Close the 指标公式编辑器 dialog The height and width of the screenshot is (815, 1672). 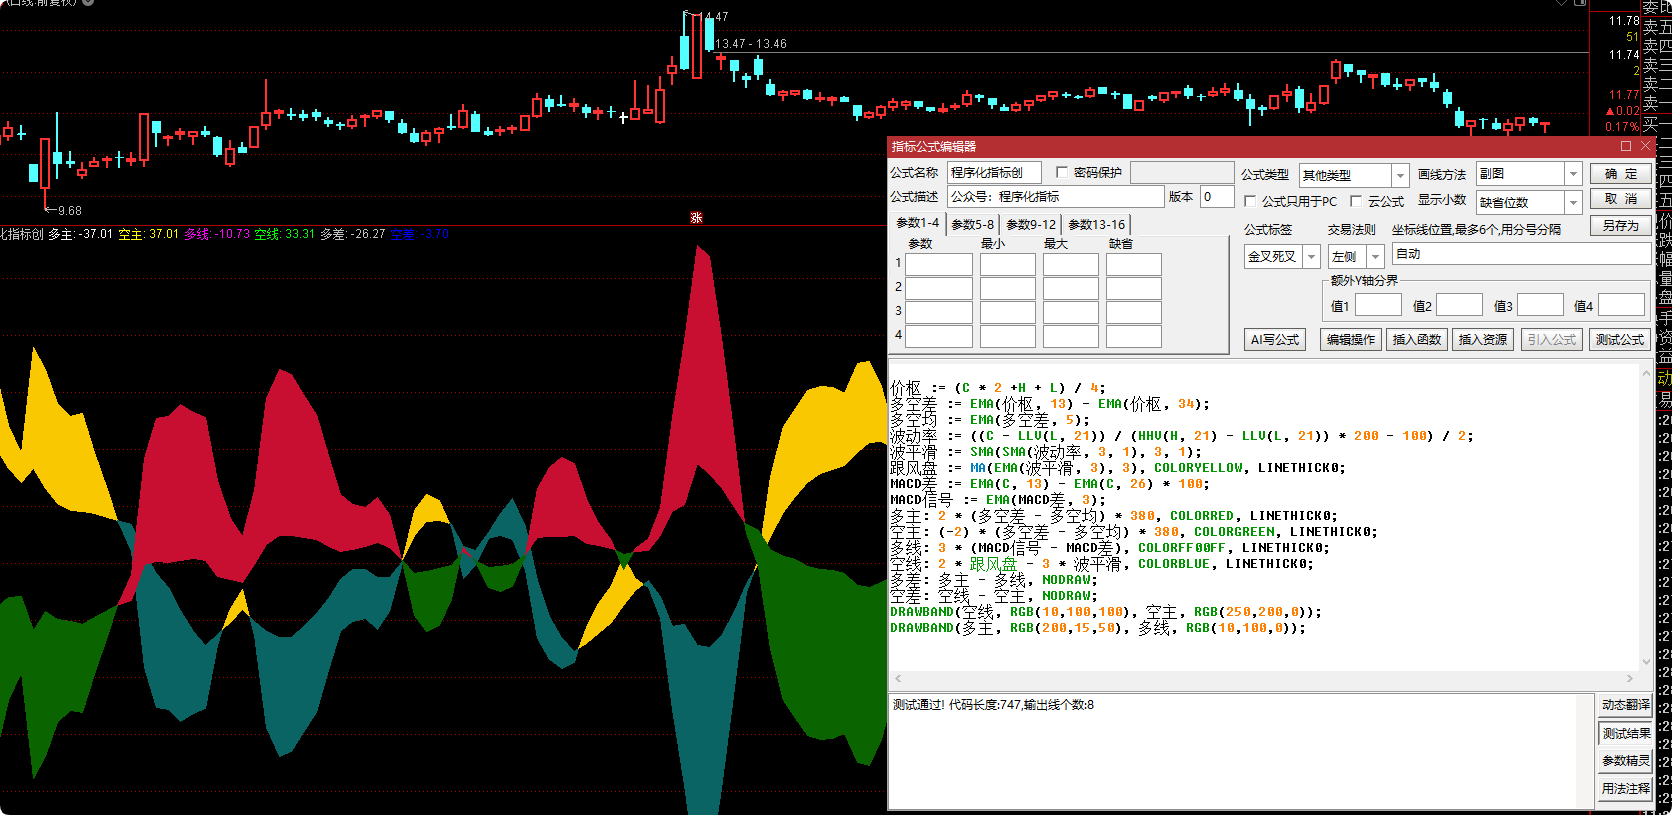[x=1646, y=146]
